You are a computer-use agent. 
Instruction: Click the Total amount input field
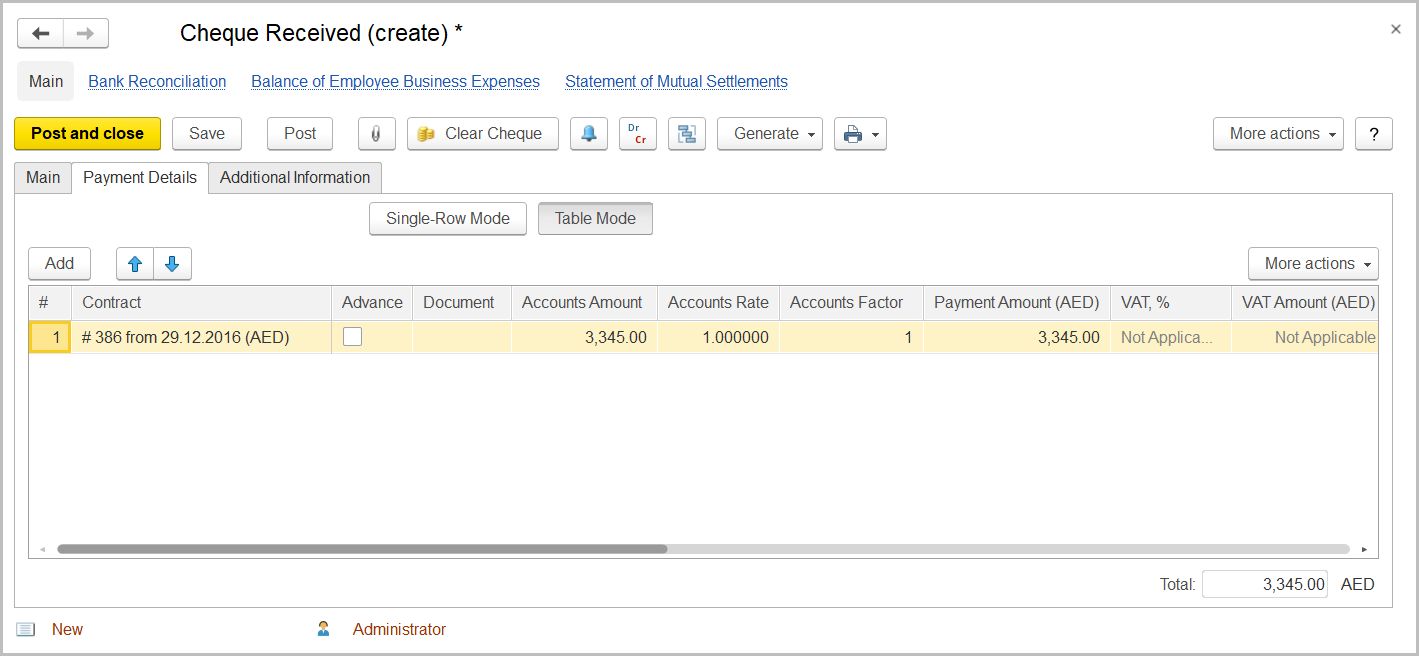pyautogui.click(x=1264, y=584)
